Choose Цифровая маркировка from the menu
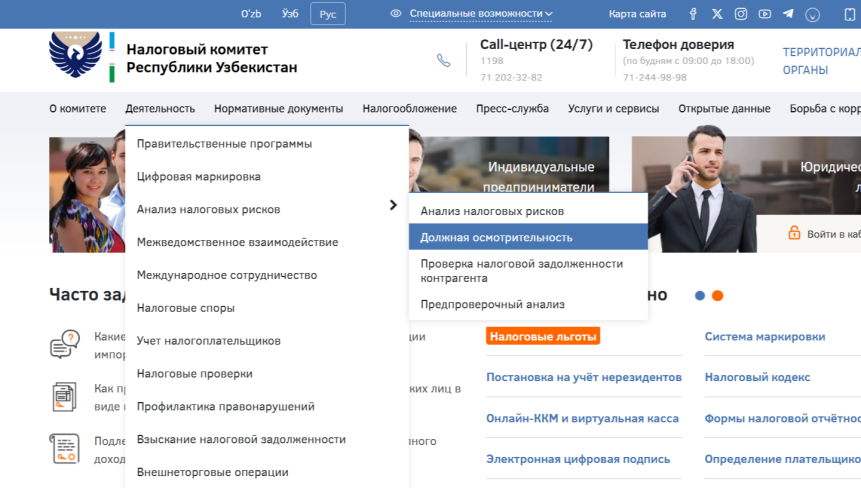 pos(199,177)
